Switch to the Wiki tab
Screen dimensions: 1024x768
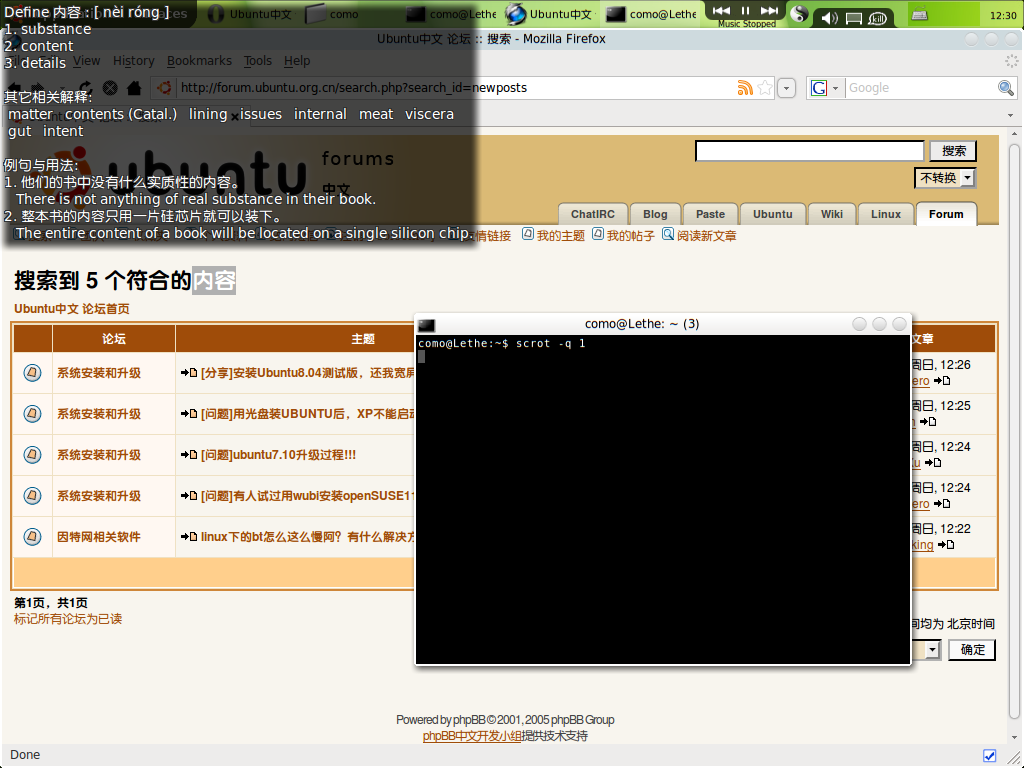pyautogui.click(x=832, y=214)
